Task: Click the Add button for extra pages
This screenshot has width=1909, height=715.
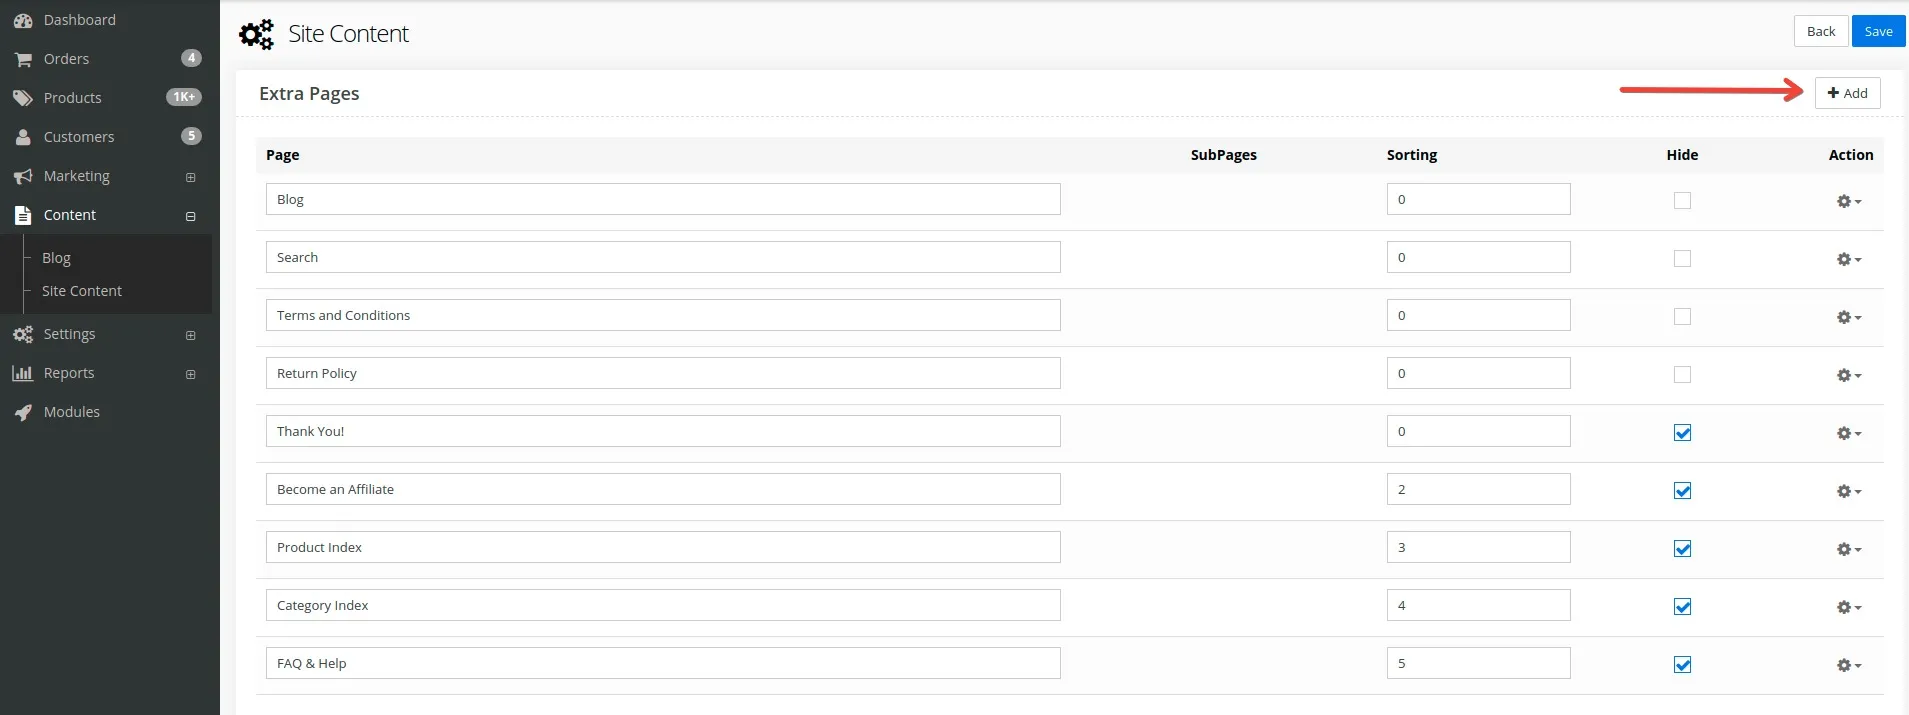Action: point(1847,93)
